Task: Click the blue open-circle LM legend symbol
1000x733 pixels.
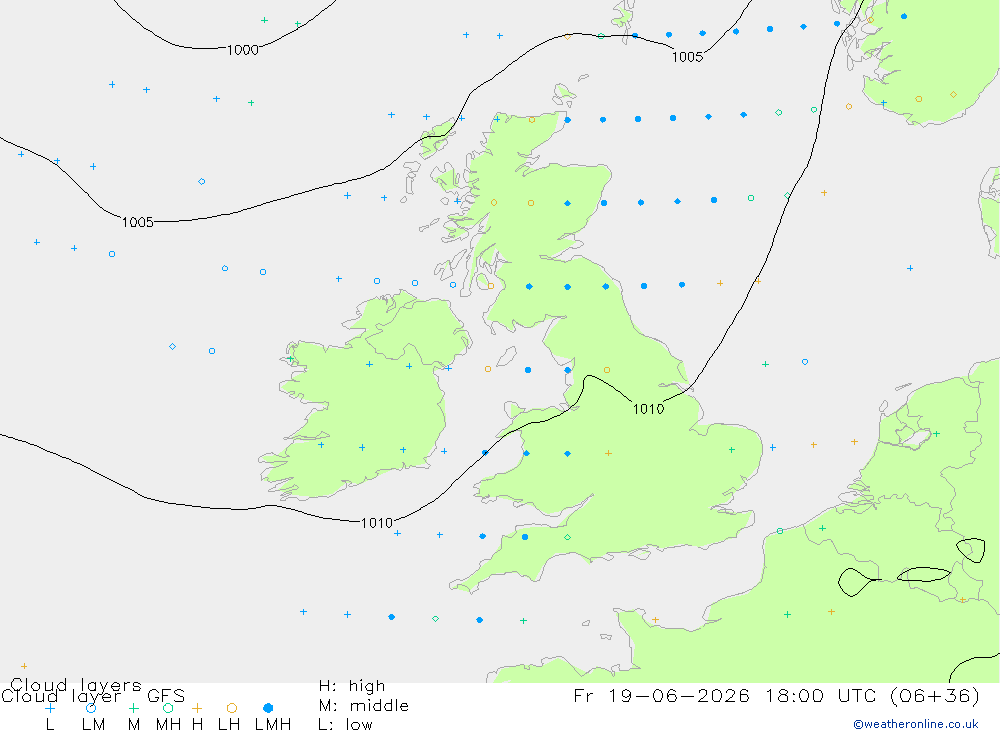Action: tap(91, 708)
